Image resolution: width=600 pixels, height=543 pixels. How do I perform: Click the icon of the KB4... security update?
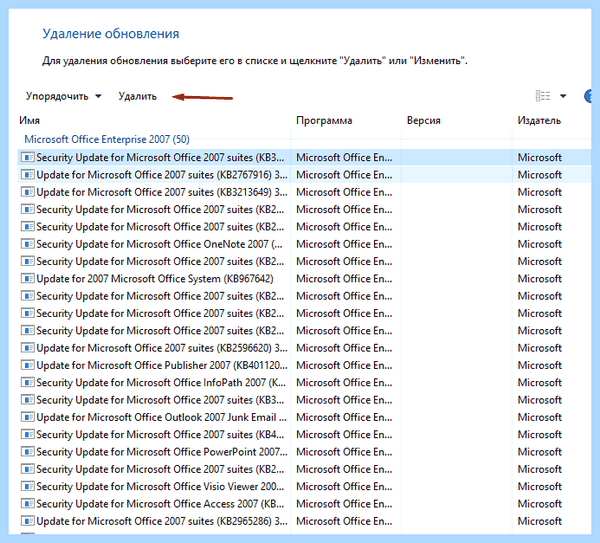(x=28, y=435)
